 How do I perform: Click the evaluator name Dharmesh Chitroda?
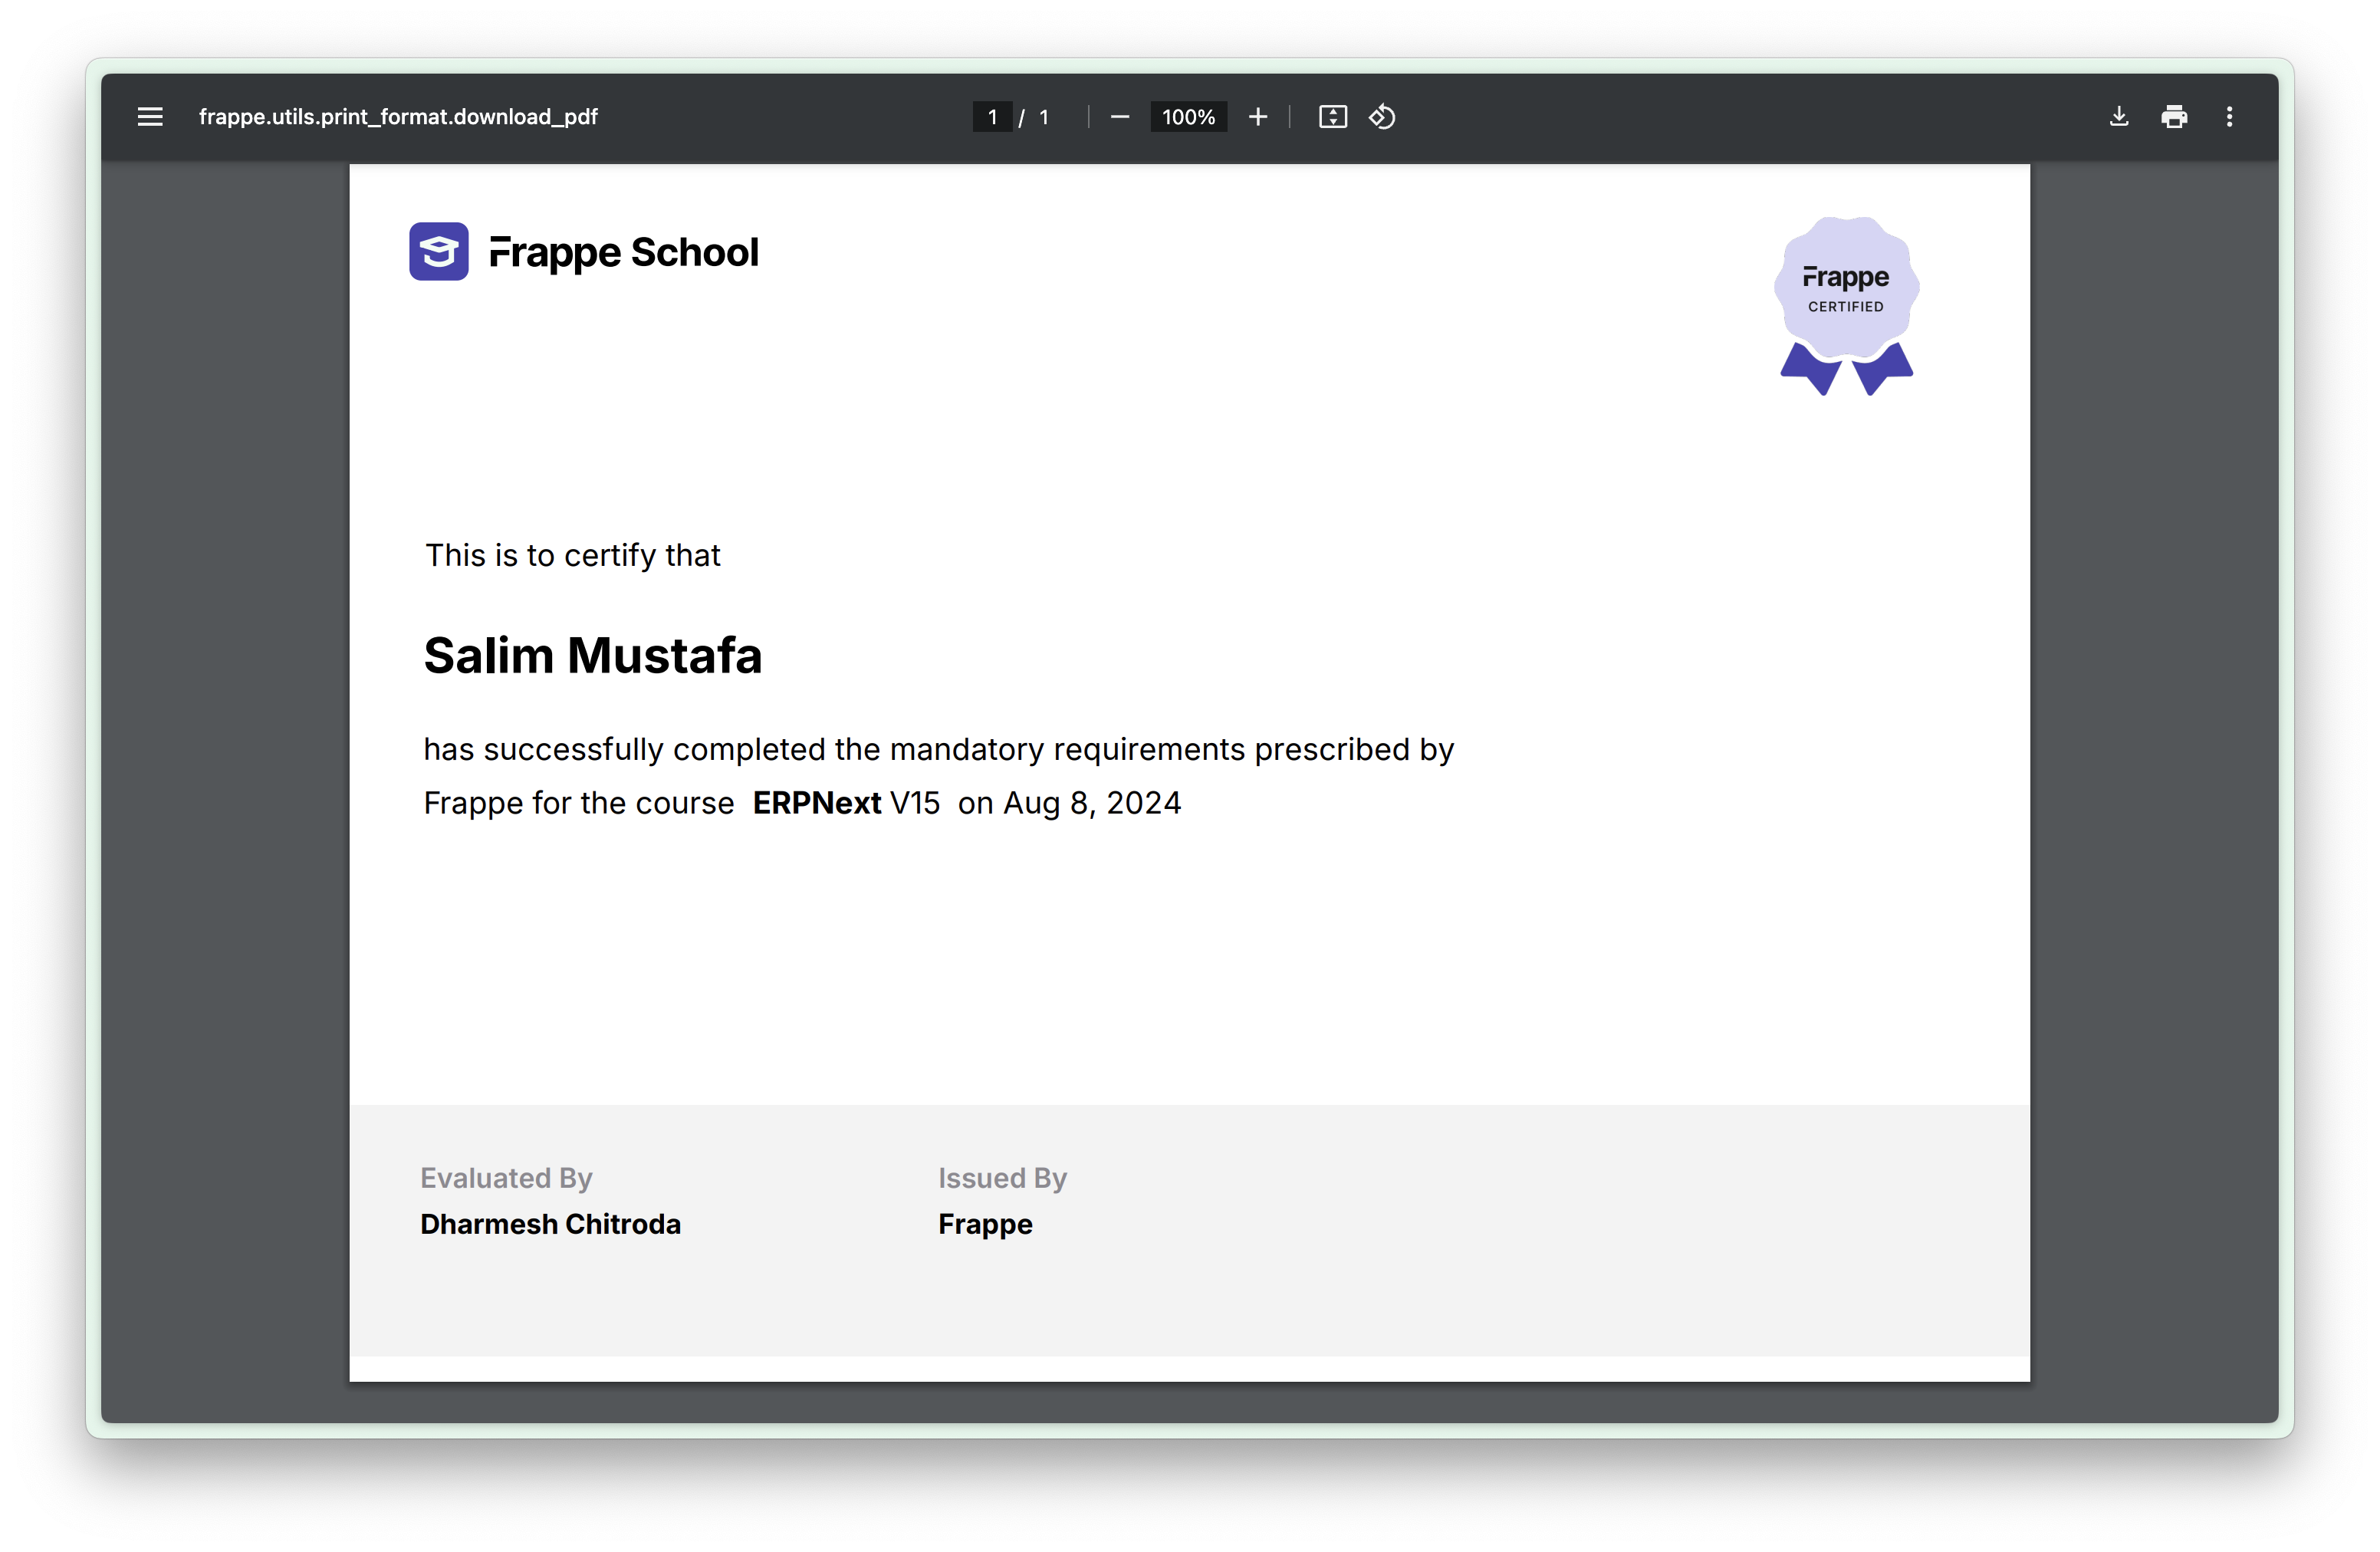click(x=550, y=1224)
